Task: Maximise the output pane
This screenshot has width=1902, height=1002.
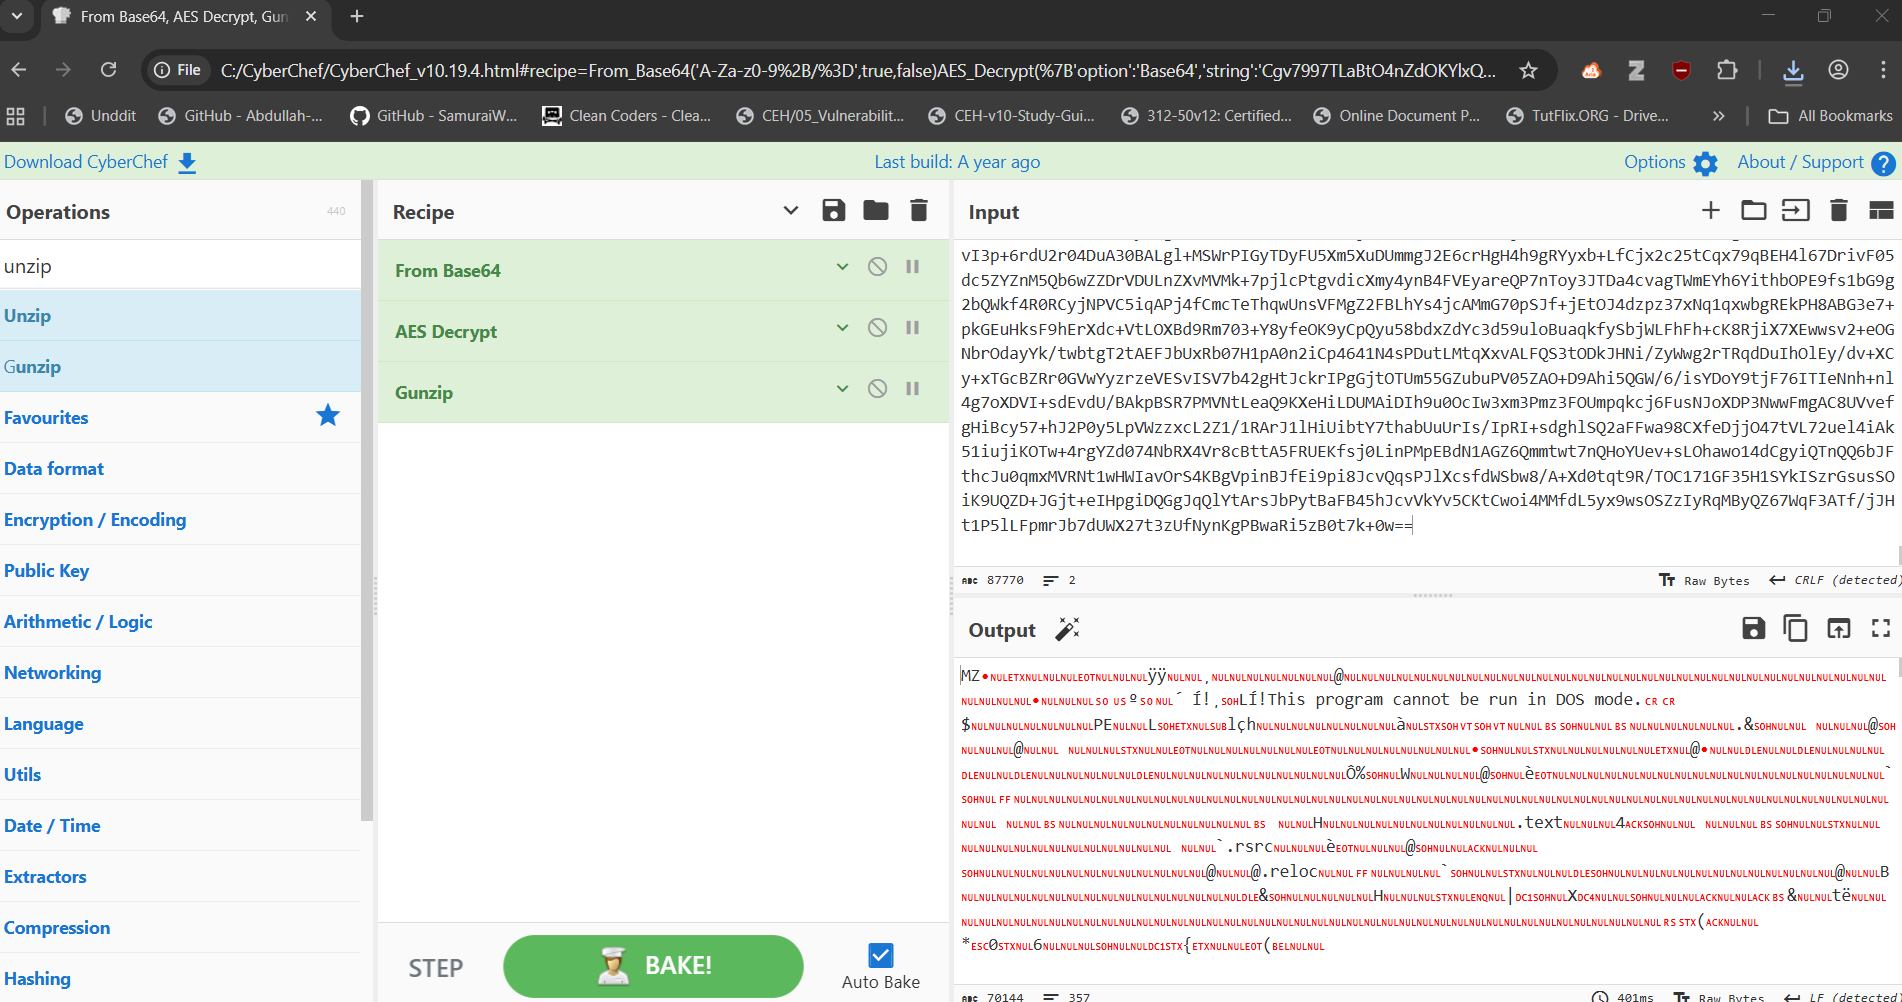Action: pos(1881,629)
